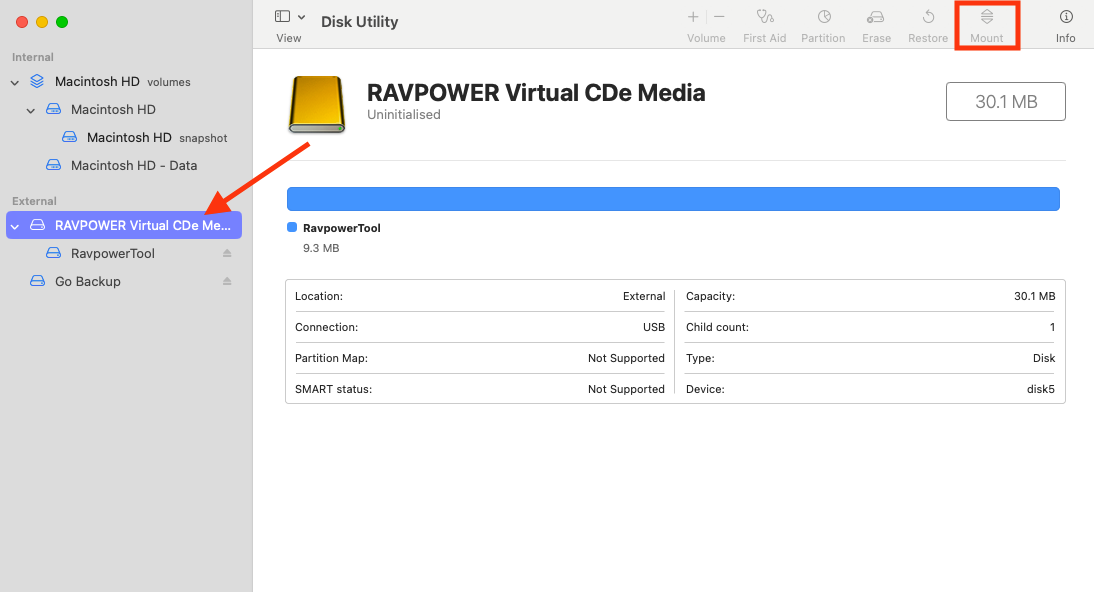Click the blue RavpowerTool usage bar
The height and width of the screenshot is (592, 1094).
point(672,199)
